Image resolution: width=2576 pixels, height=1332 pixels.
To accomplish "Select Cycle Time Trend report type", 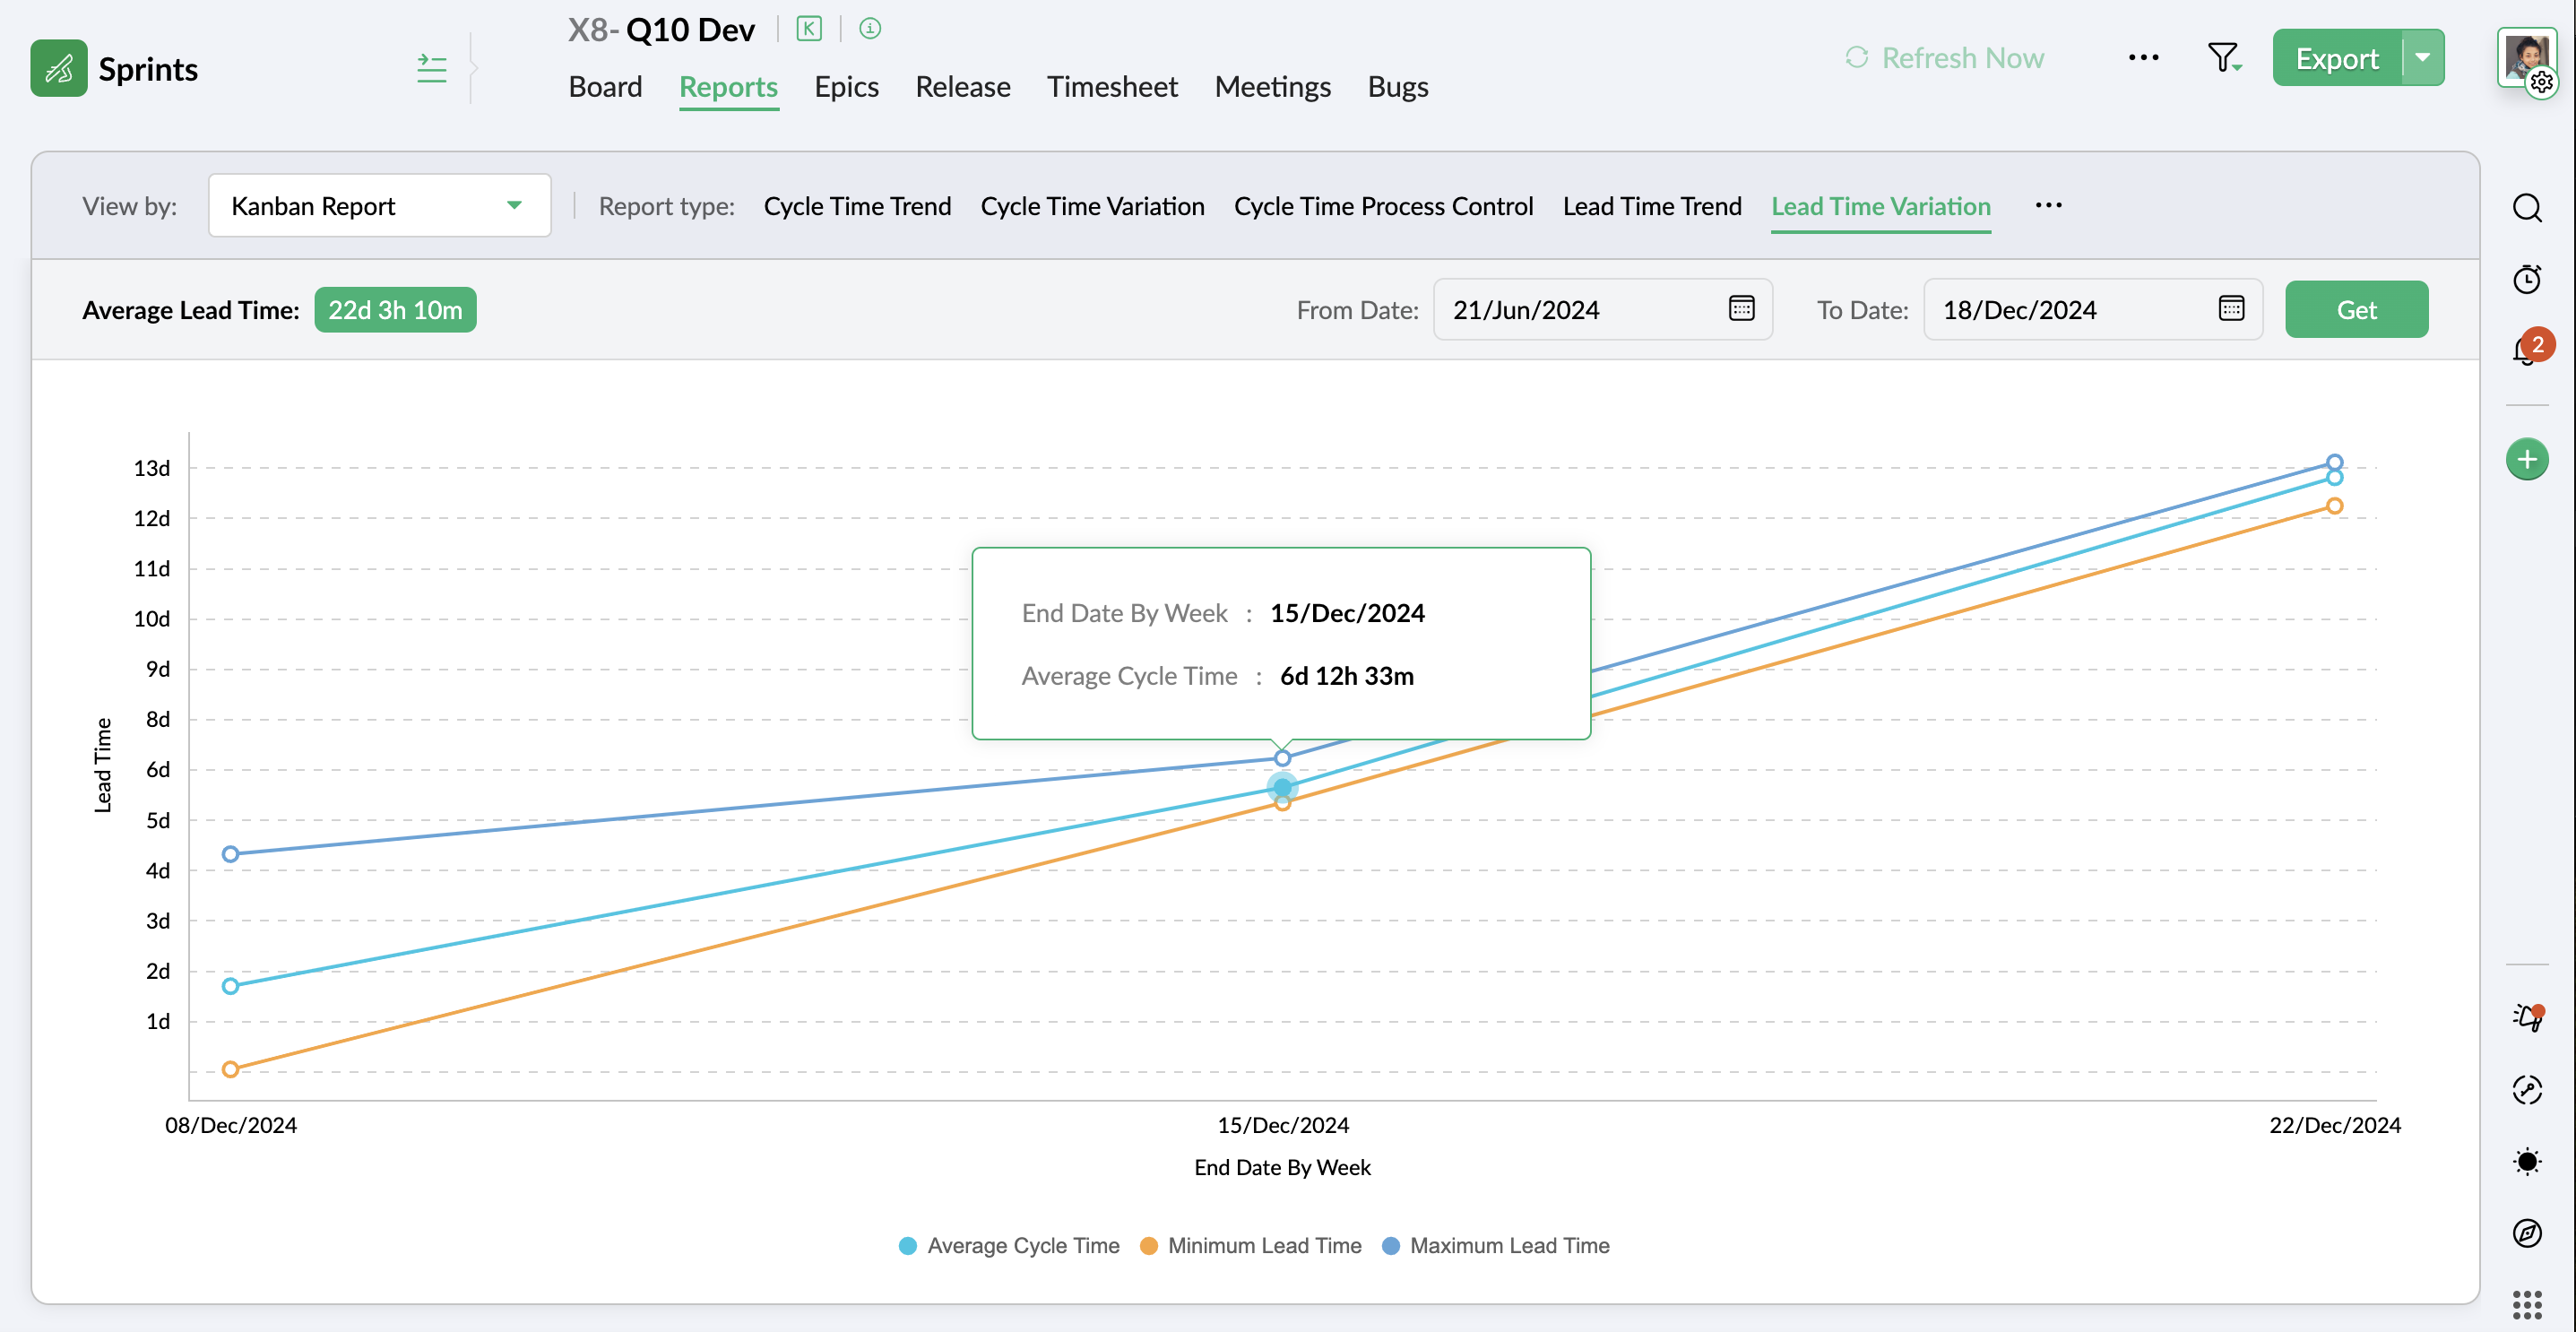I will [857, 206].
